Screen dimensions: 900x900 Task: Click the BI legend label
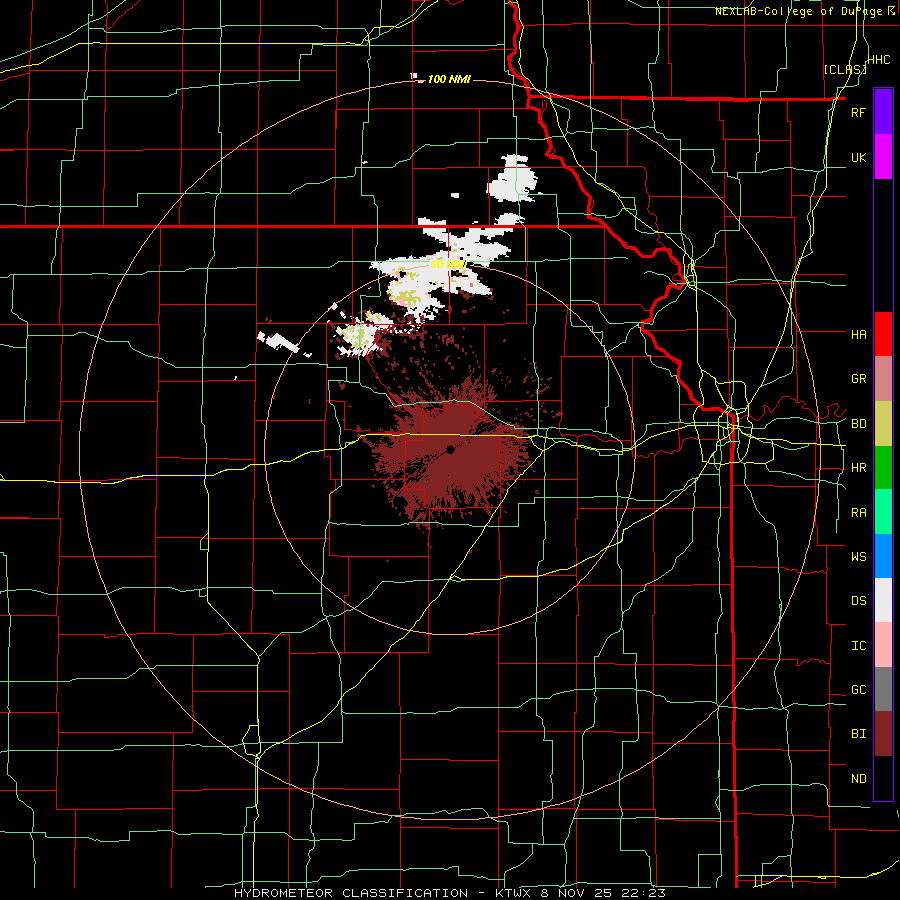tap(858, 734)
